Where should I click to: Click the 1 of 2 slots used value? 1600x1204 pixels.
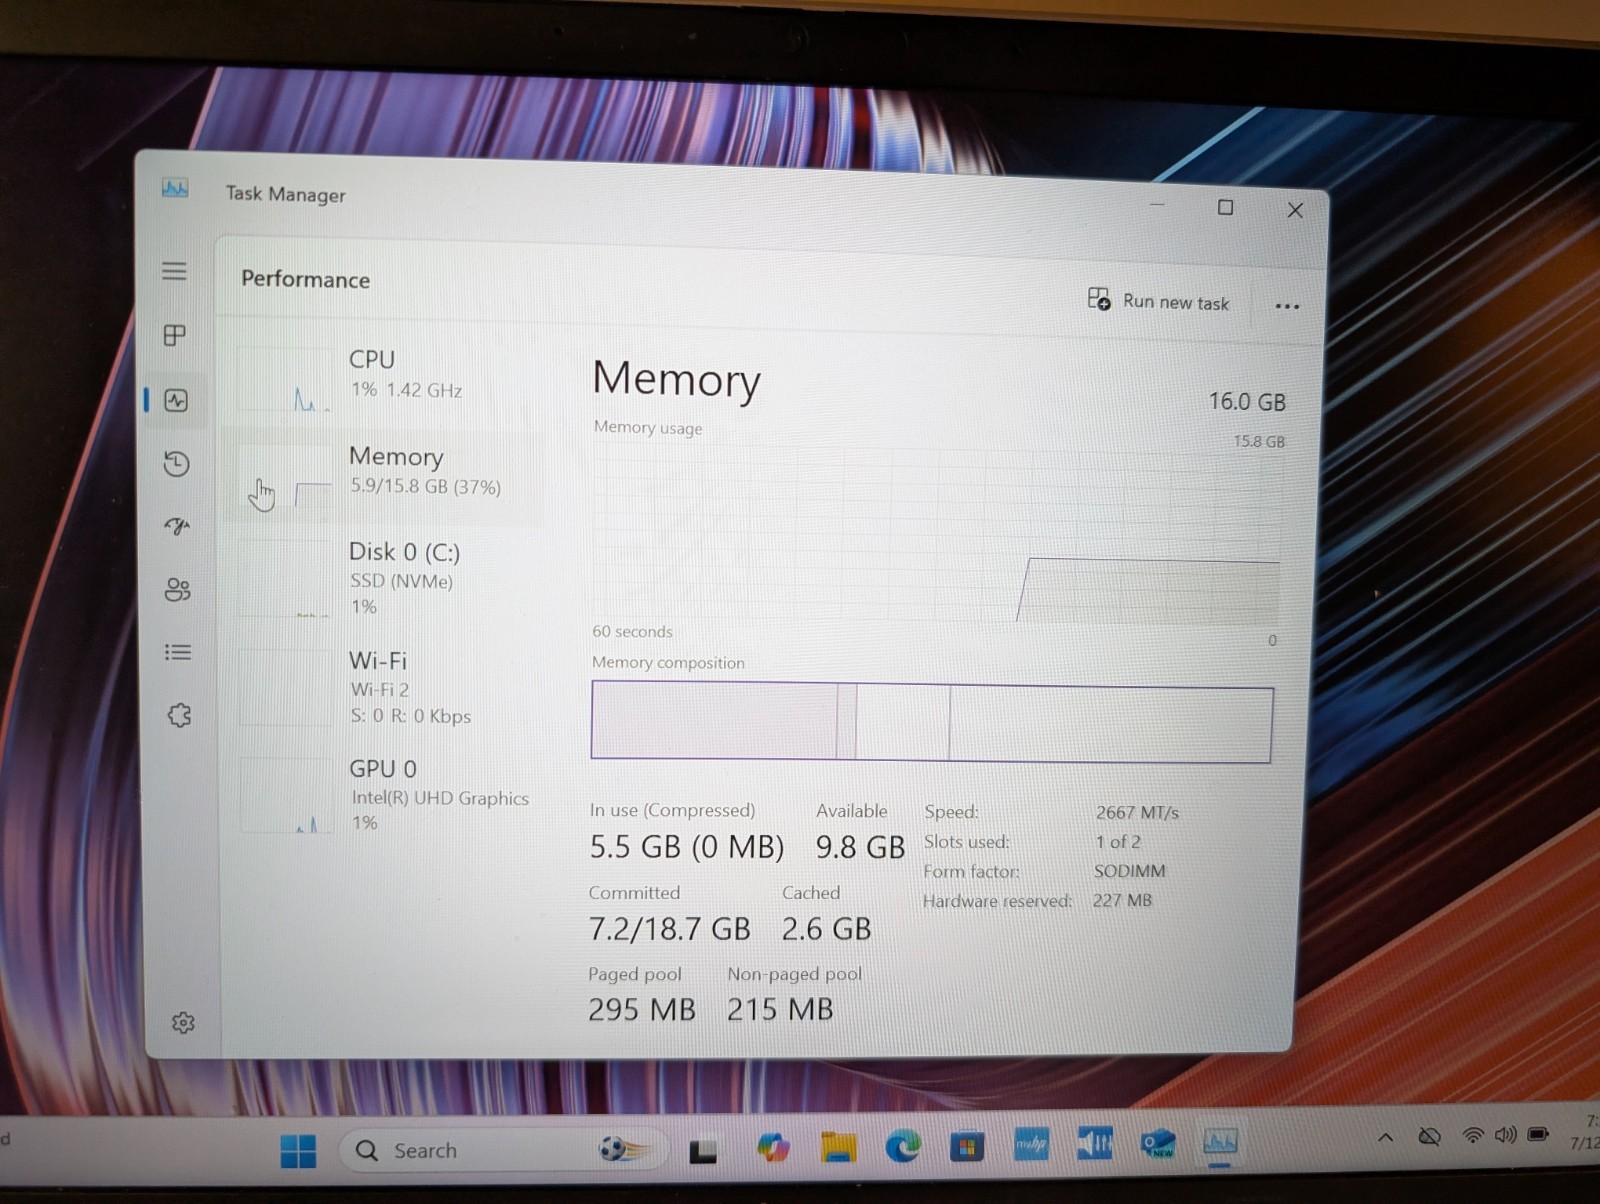1118,842
